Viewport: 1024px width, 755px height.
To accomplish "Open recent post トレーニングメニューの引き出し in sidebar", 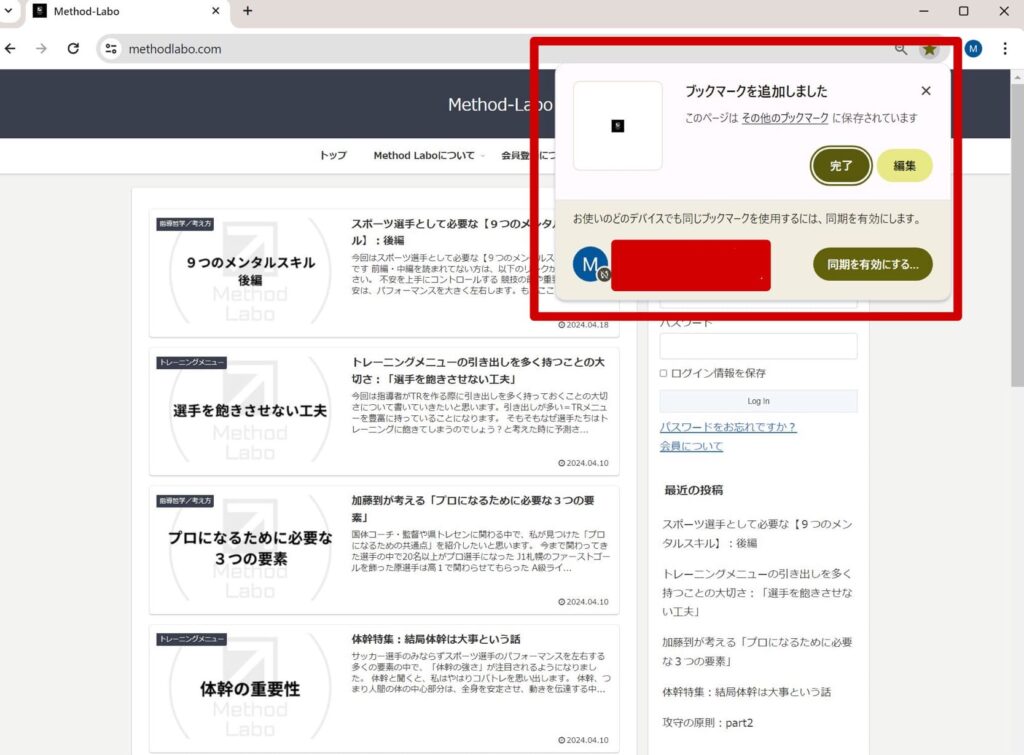I will 757,592.
